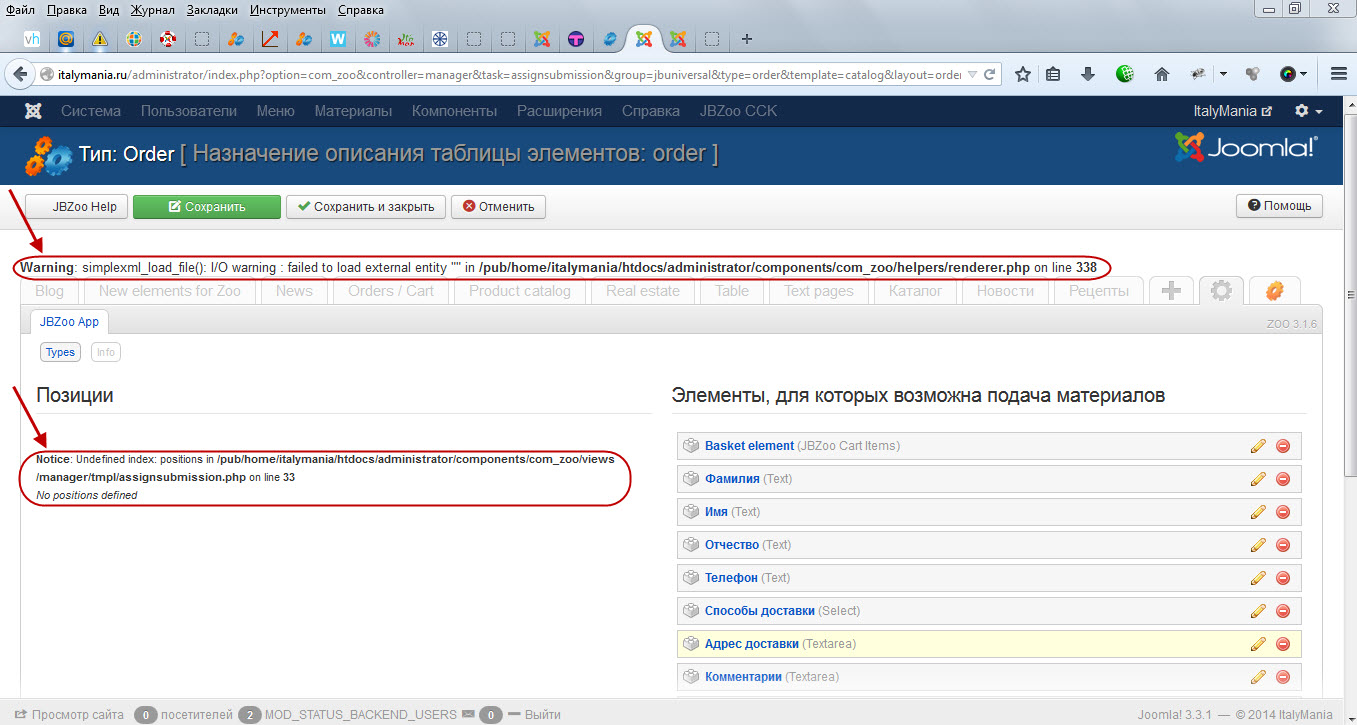The image size is (1357, 725).
Task: Click the red remove icon for Телефон
Action: pos(1283,578)
